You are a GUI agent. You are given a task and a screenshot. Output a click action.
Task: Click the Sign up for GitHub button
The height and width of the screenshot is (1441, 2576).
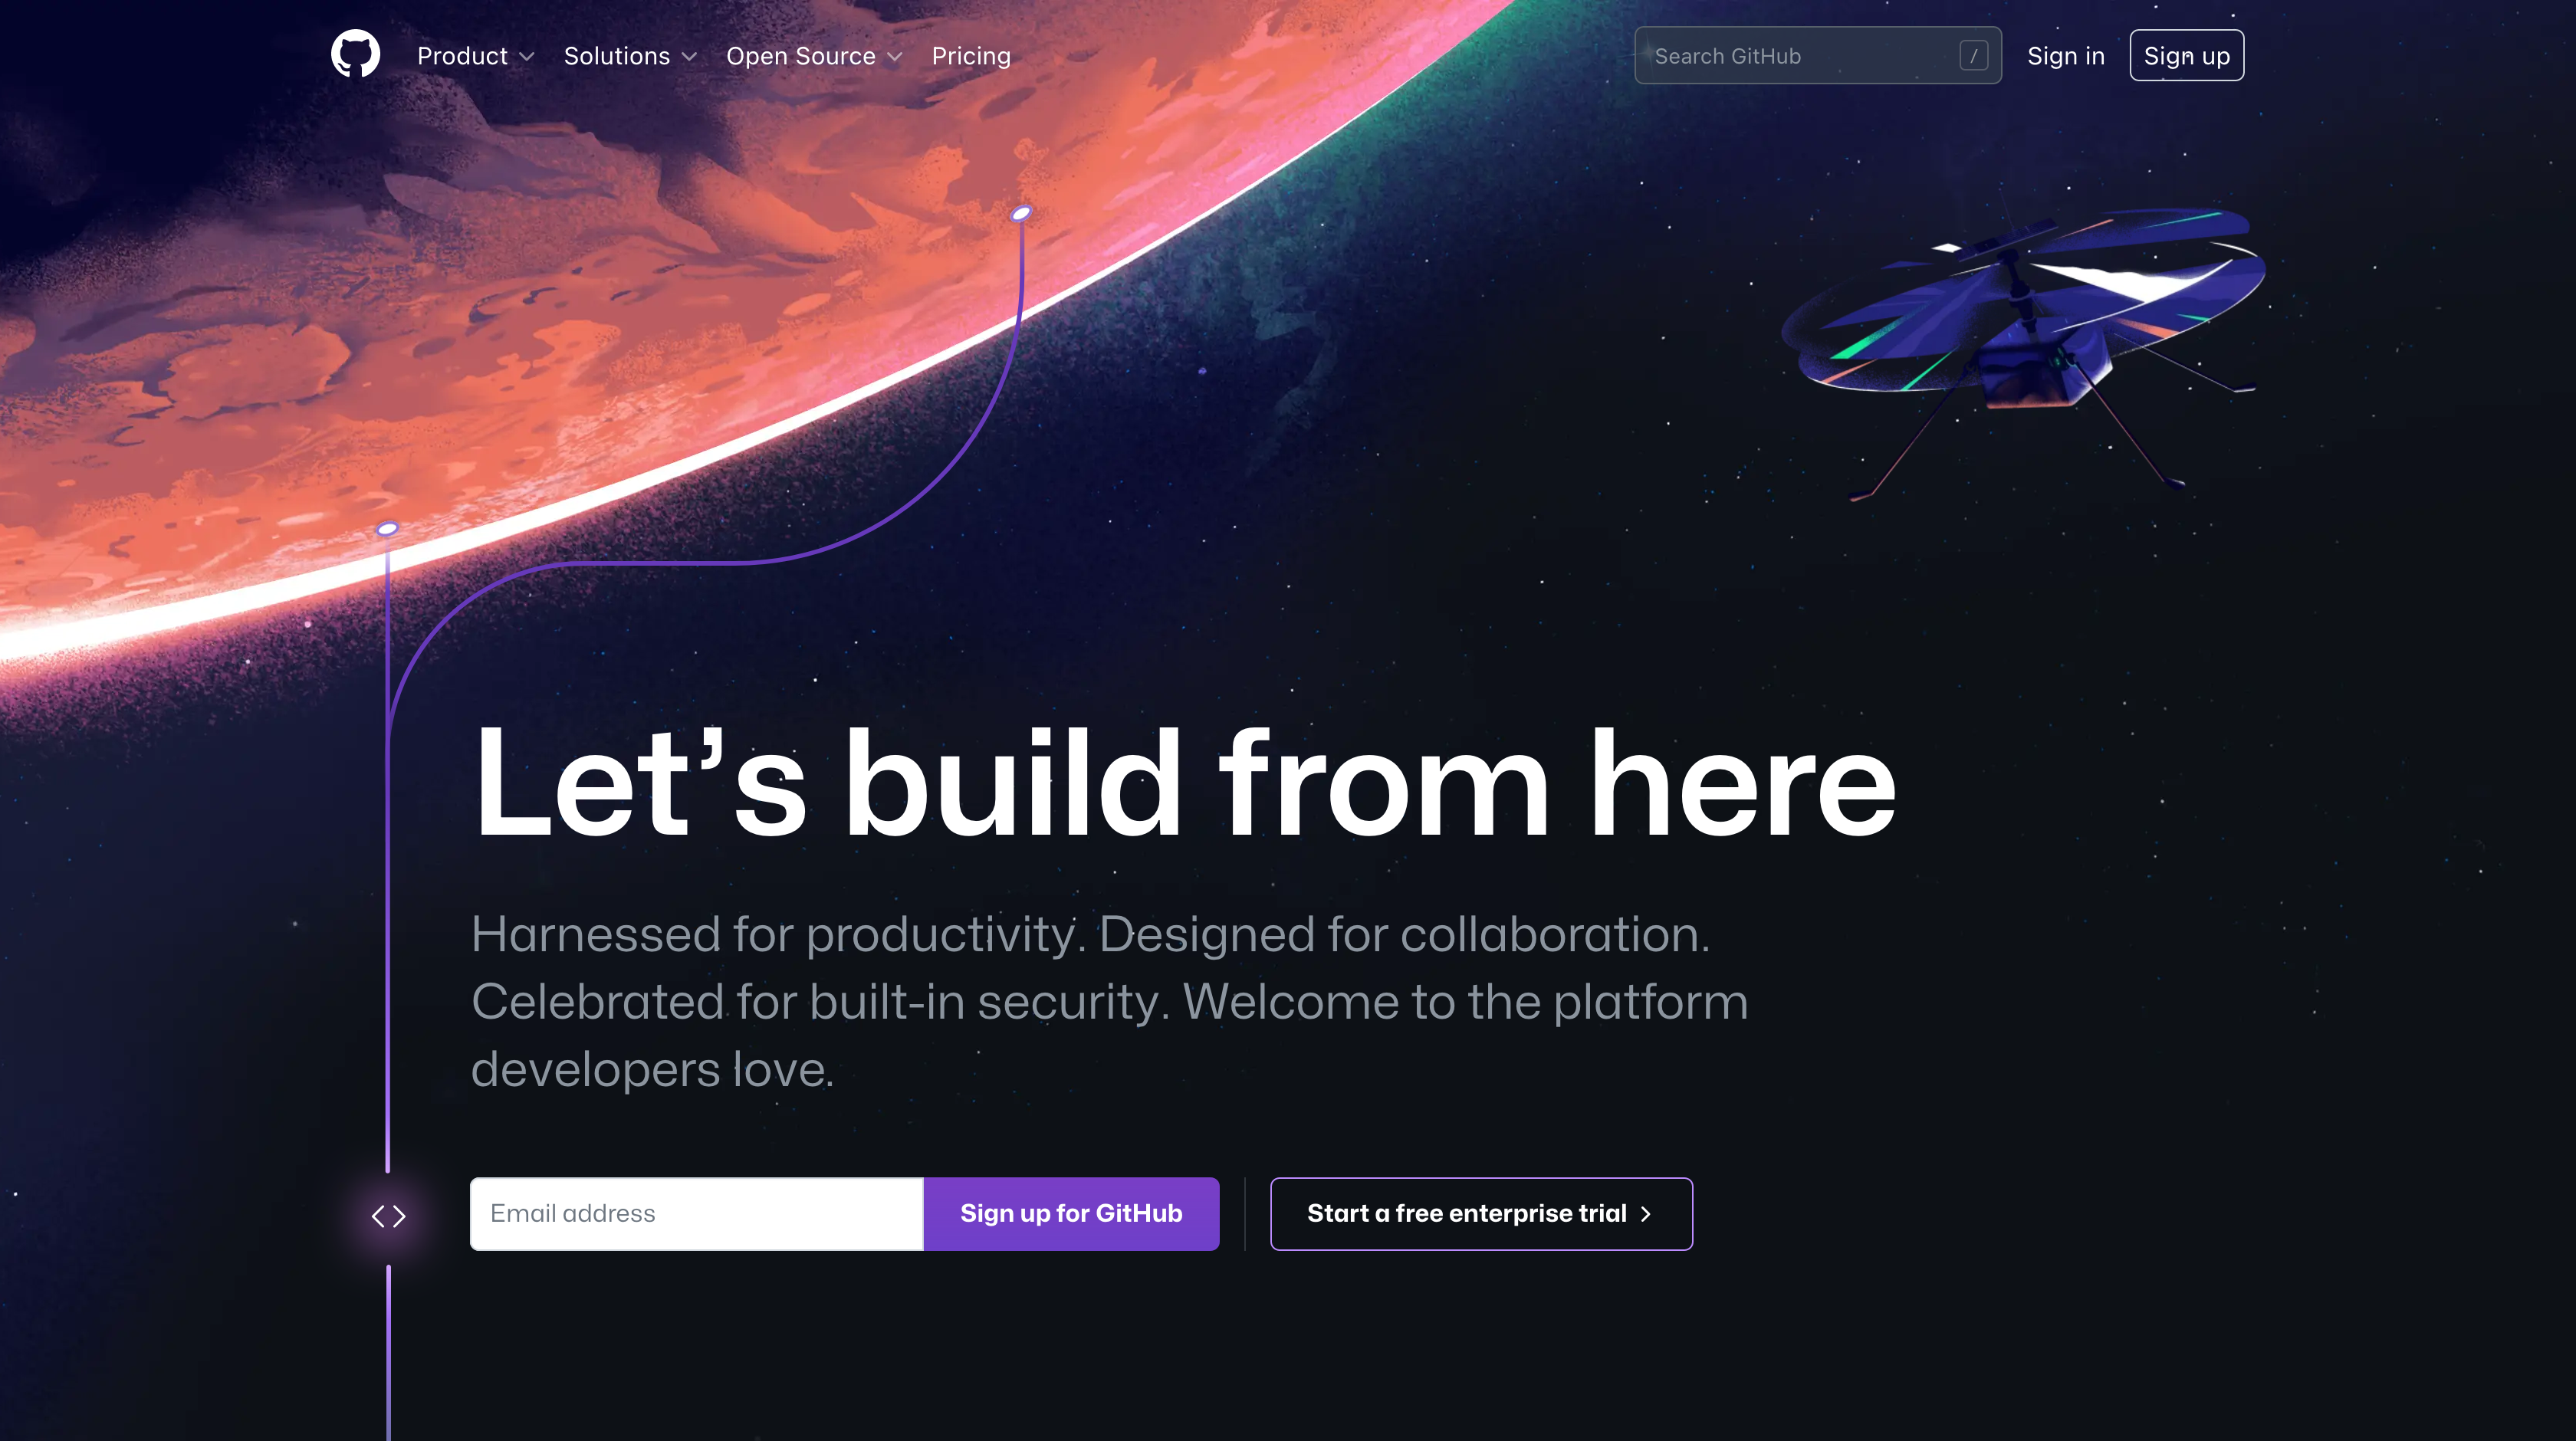[1070, 1213]
